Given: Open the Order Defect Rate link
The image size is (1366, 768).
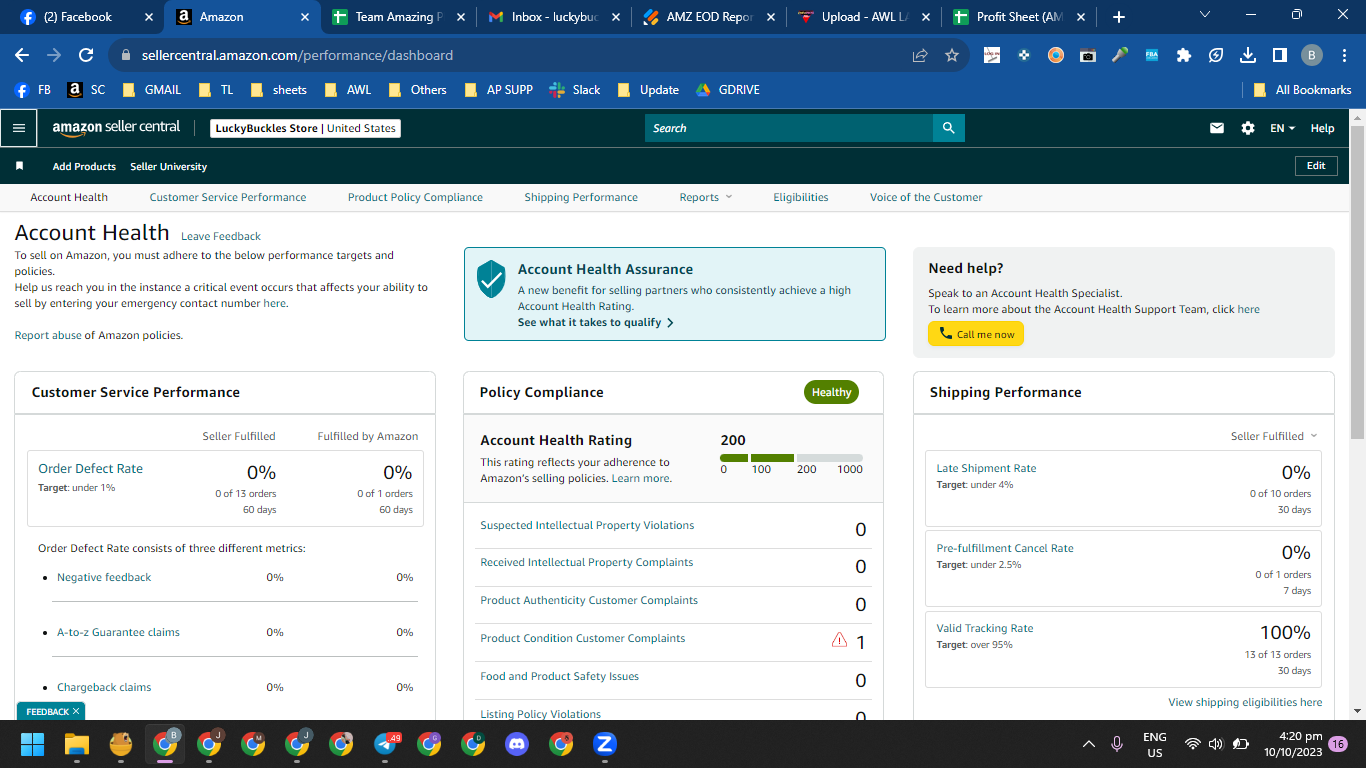Looking at the screenshot, I should pyautogui.click(x=90, y=468).
